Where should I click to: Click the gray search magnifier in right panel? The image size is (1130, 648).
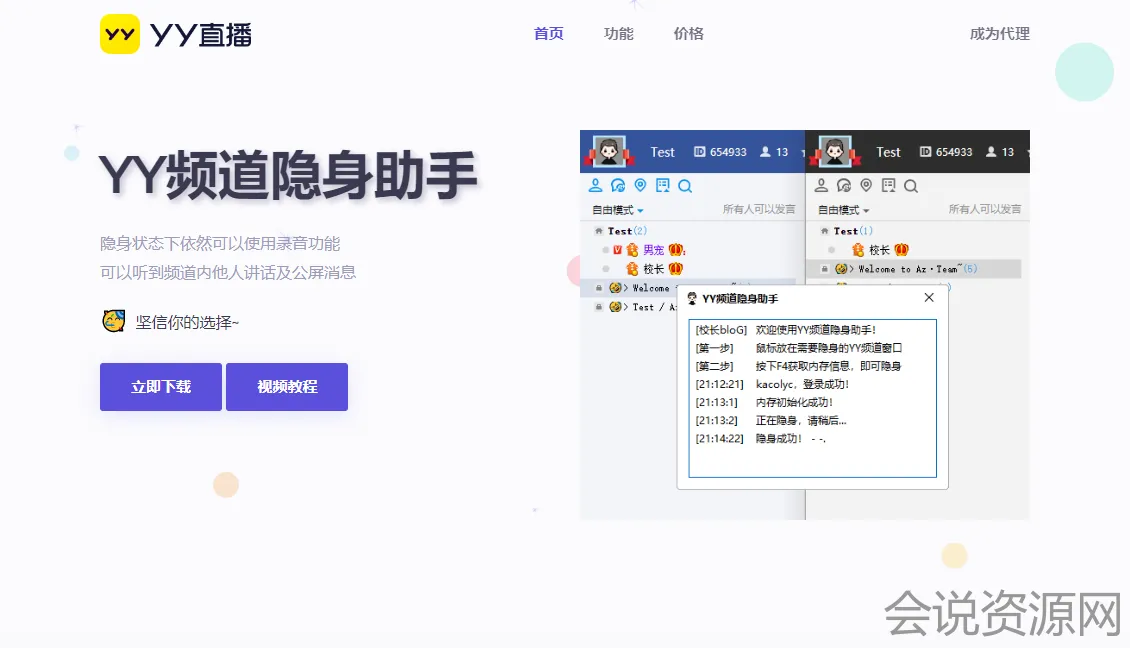point(911,186)
